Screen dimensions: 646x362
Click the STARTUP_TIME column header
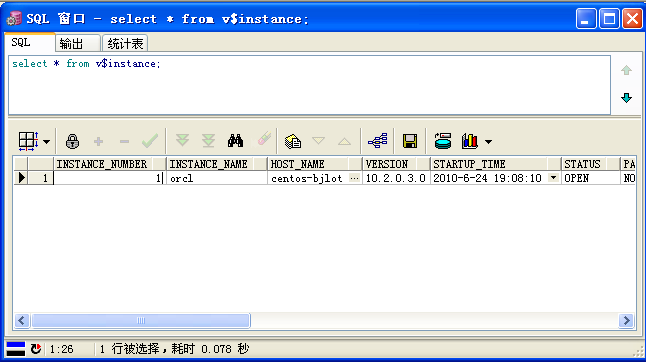click(x=496, y=164)
